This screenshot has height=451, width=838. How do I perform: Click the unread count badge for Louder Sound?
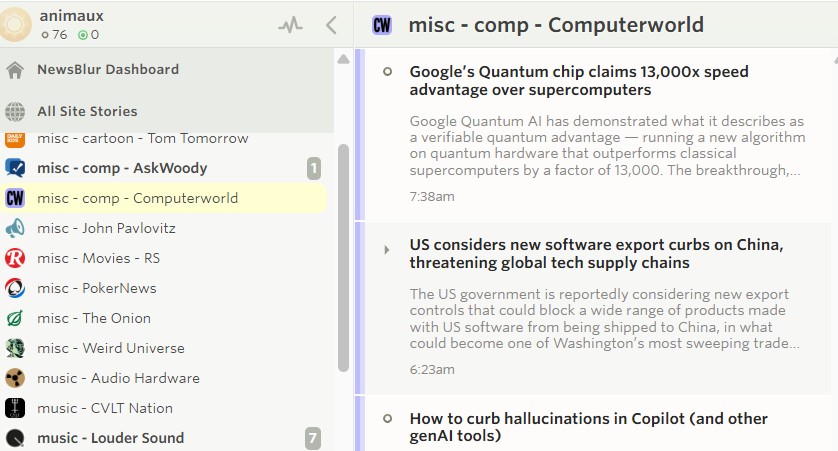pos(313,438)
